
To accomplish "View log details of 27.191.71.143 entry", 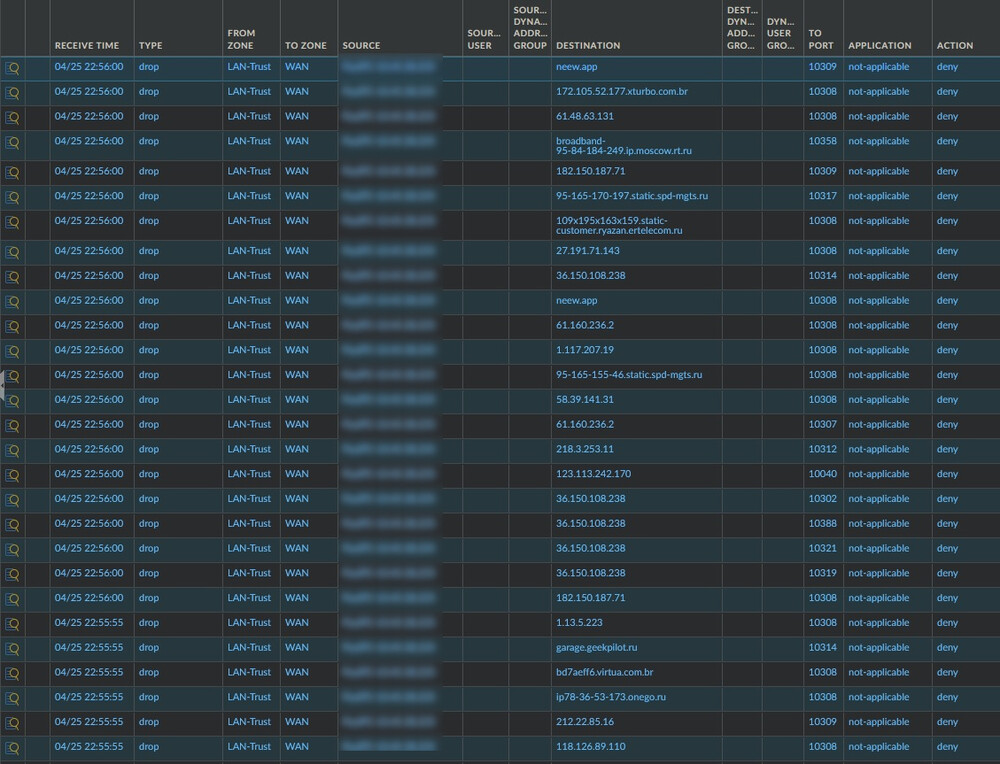I will [12, 251].
